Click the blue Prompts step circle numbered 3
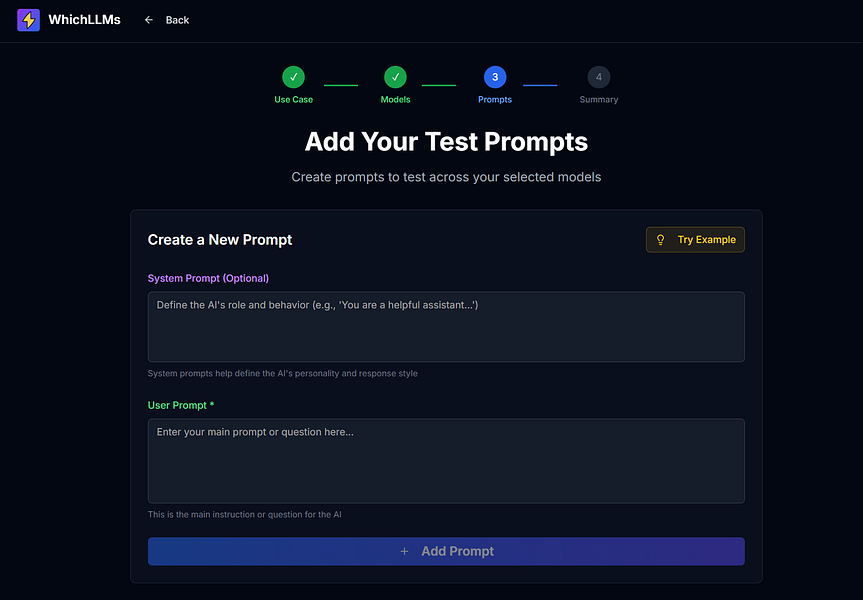The height and width of the screenshot is (600, 863). [x=494, y=76]
